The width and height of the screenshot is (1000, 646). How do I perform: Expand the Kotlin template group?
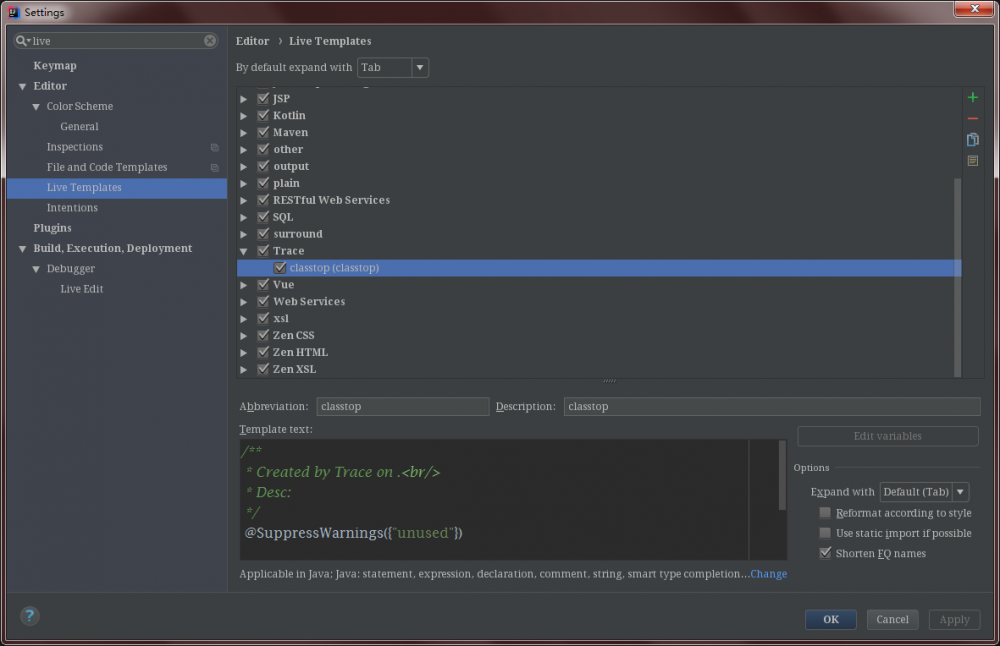(243, 114)
